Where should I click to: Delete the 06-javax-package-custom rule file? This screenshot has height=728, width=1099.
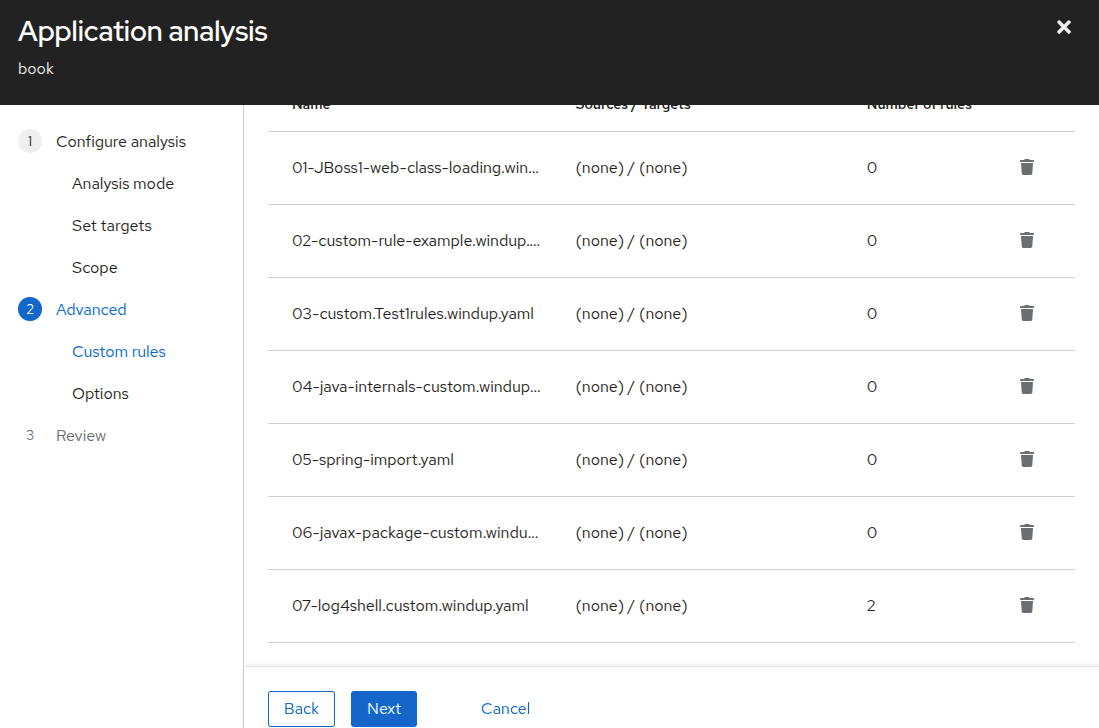[x=1026, y=532]
